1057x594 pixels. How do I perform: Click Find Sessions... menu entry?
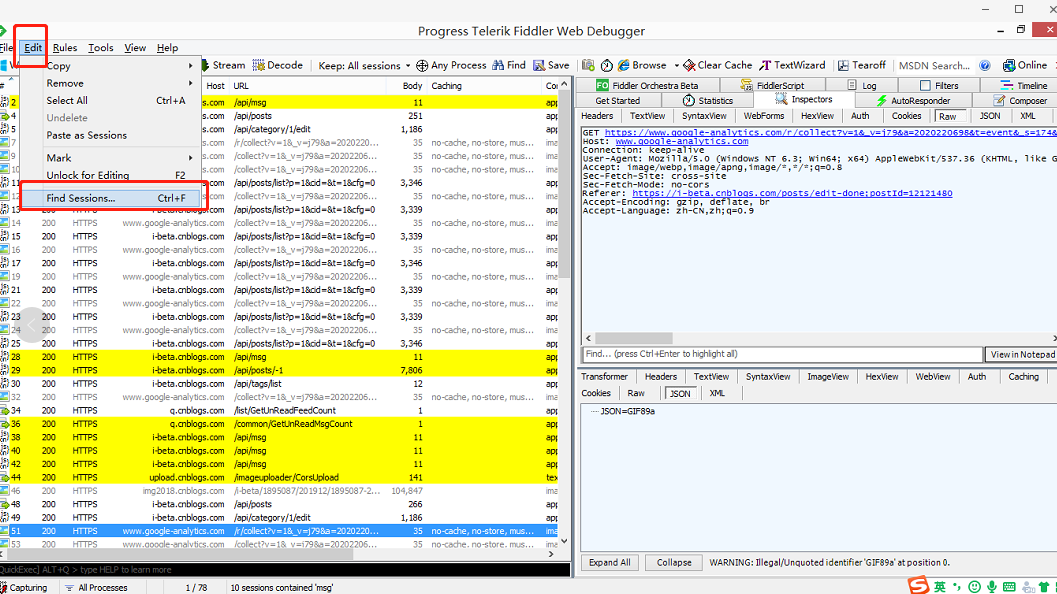[111, 198]
